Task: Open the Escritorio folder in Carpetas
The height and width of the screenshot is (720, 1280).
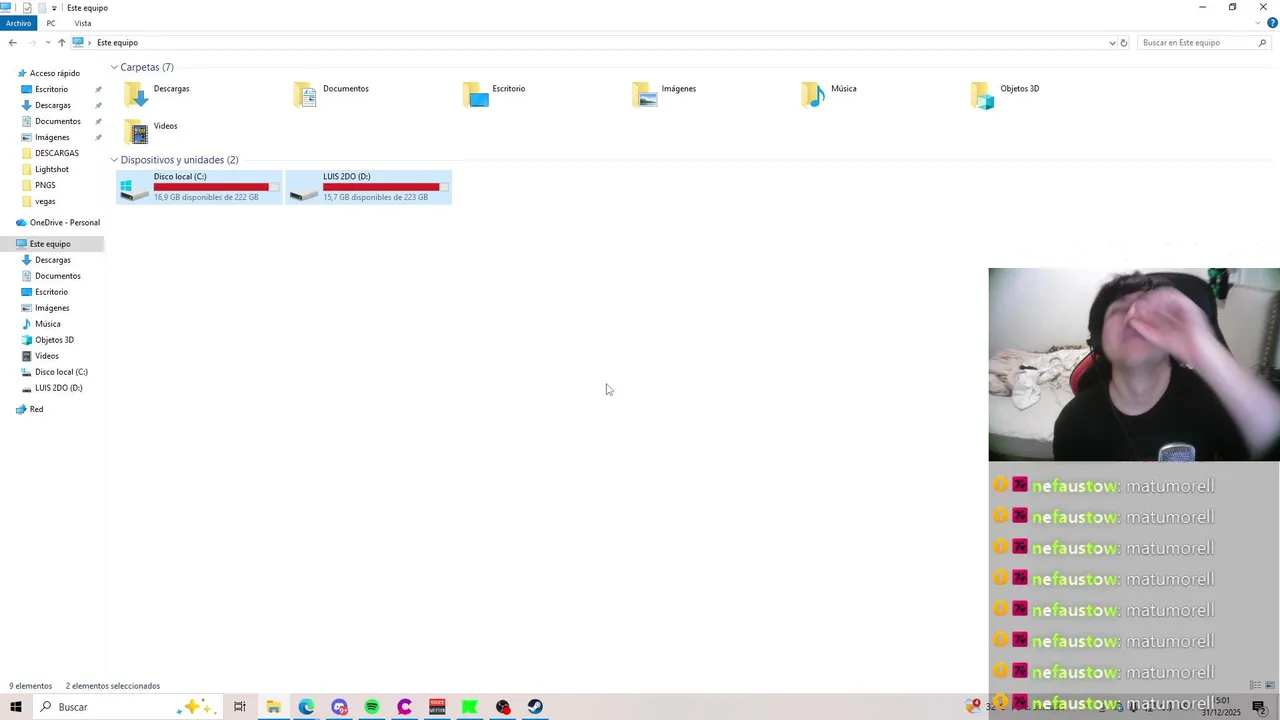Action: click(x=494, y=94)
